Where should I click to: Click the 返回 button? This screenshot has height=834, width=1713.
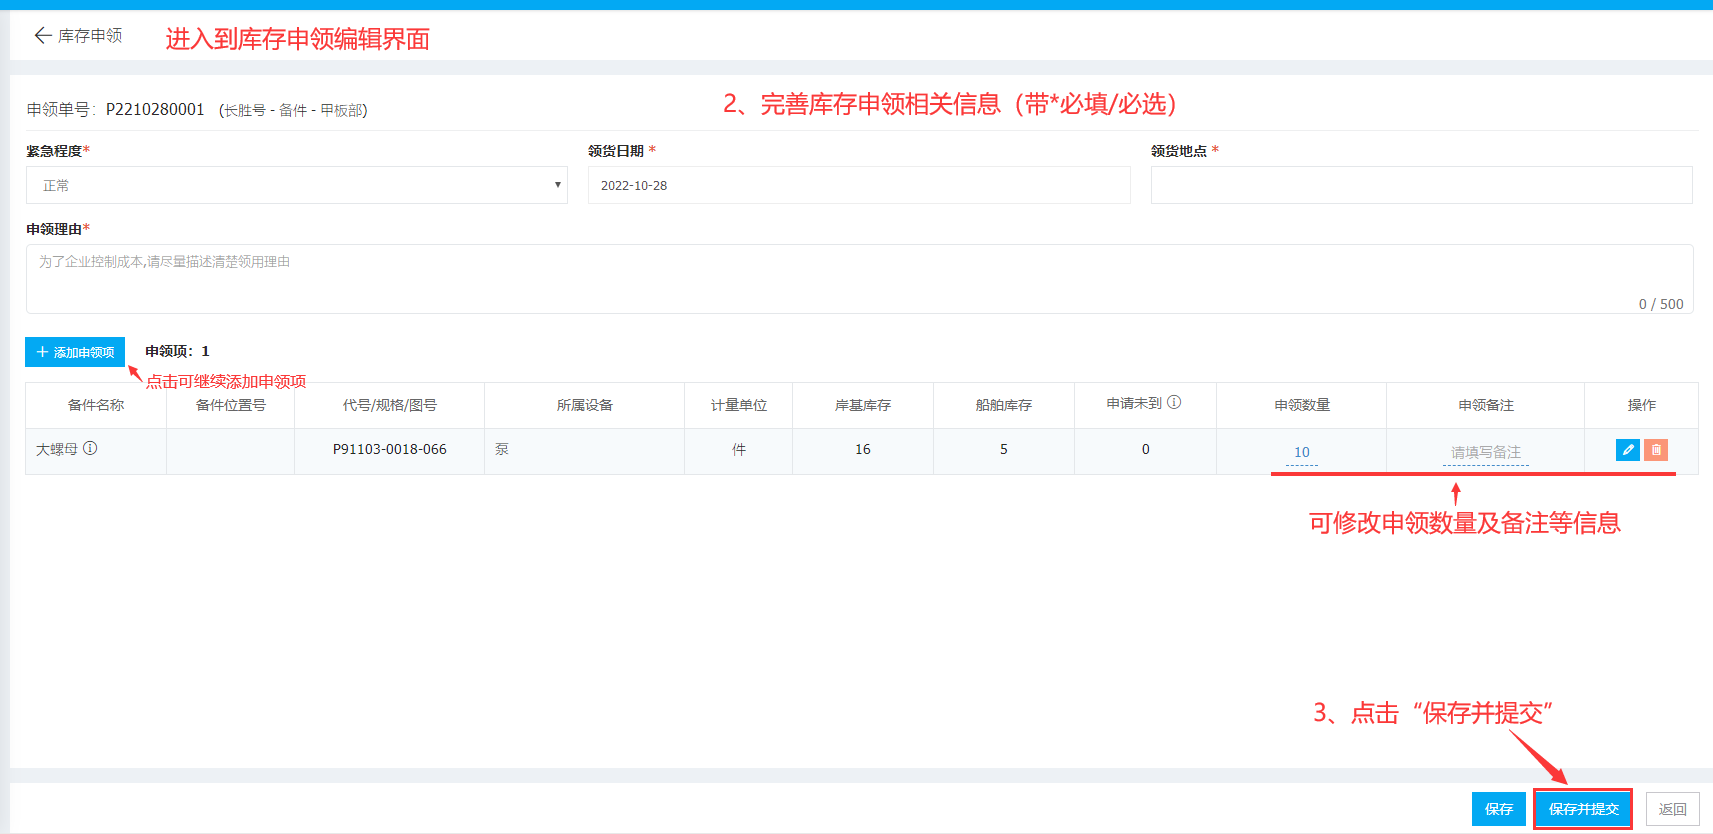1673,809
